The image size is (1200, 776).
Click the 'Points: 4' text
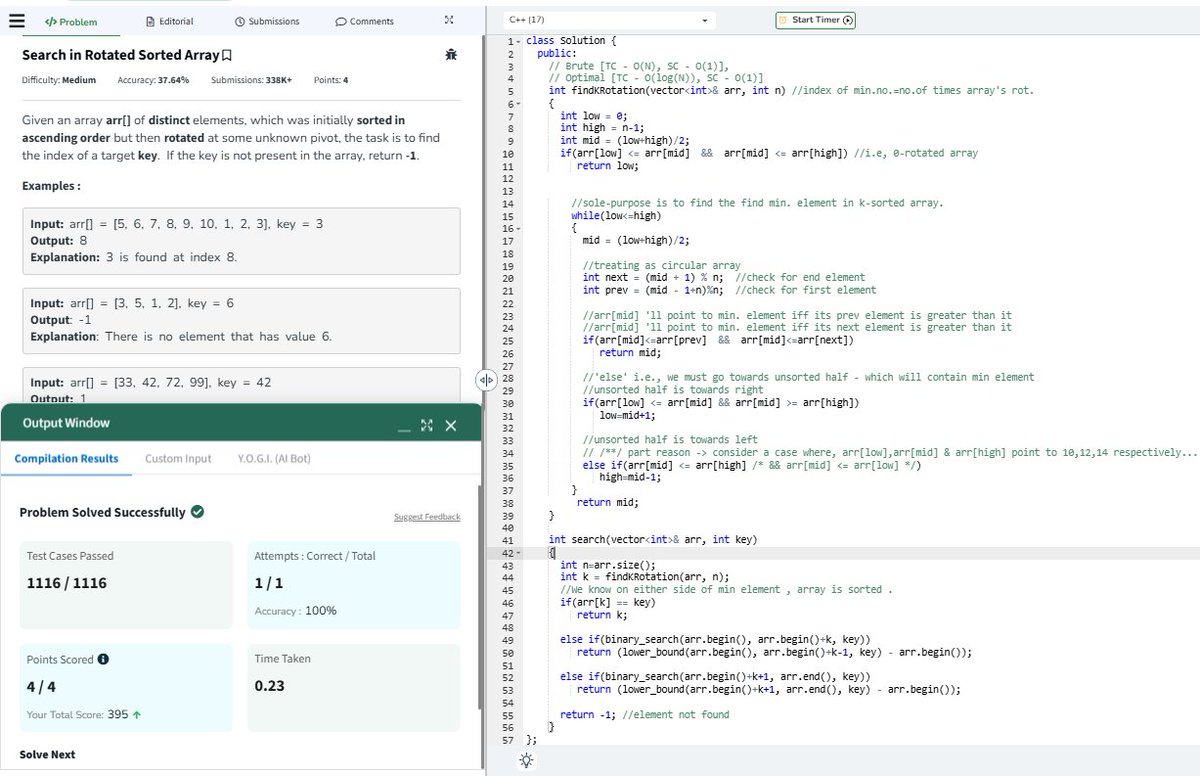[331, 80]
